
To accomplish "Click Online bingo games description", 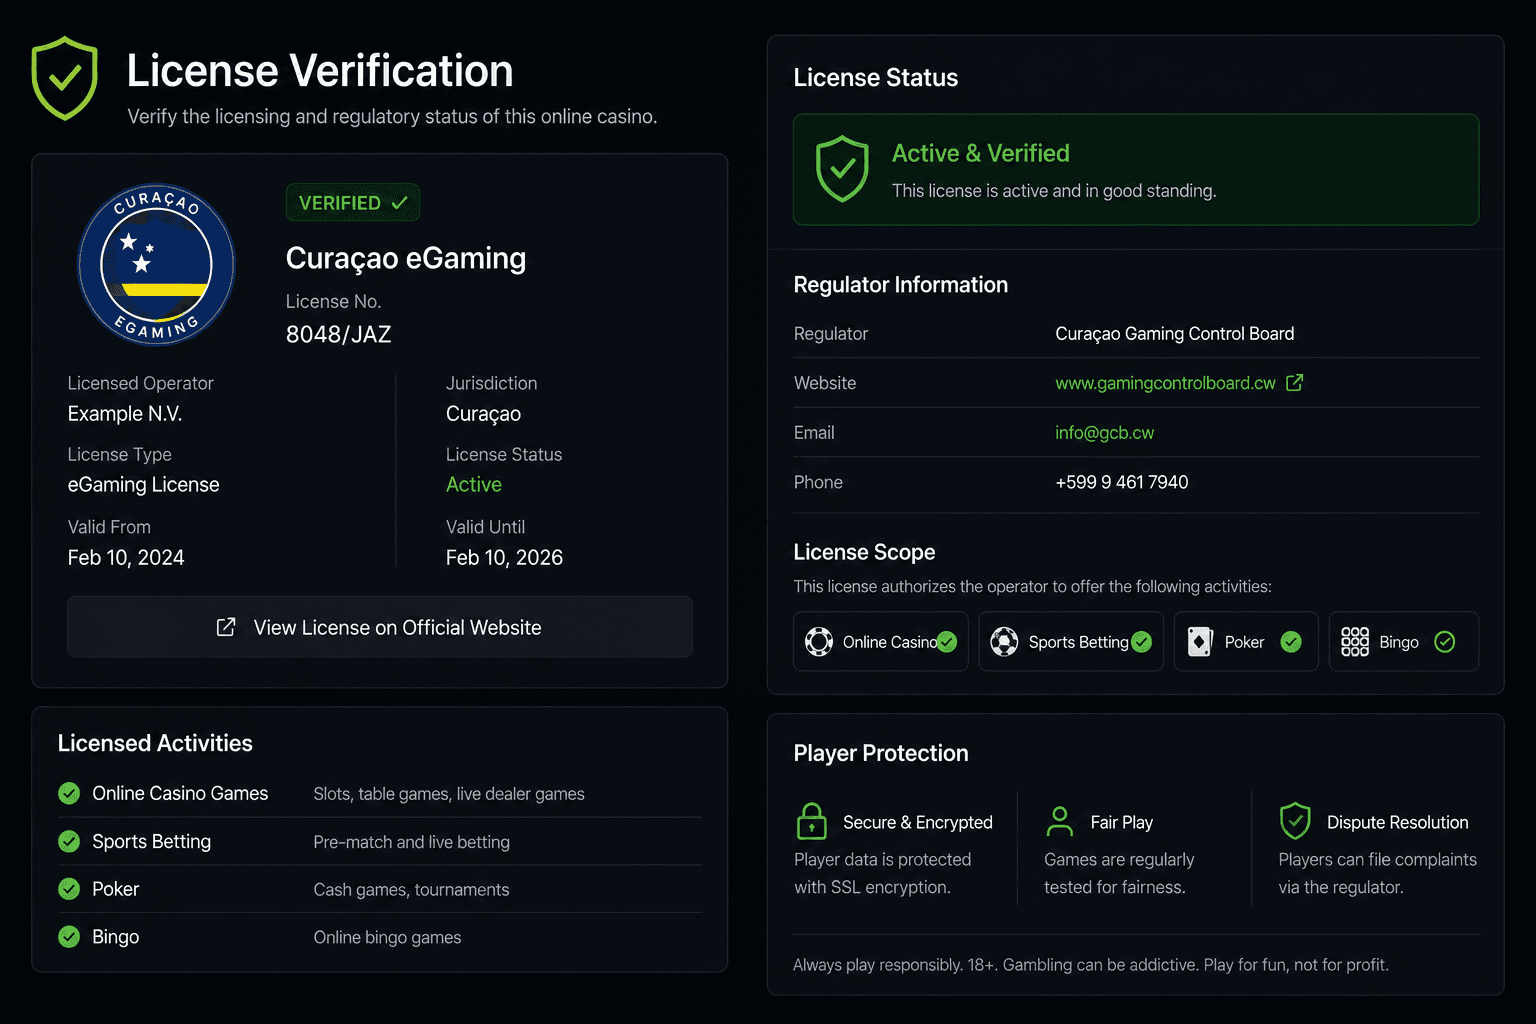I will 387,937.
